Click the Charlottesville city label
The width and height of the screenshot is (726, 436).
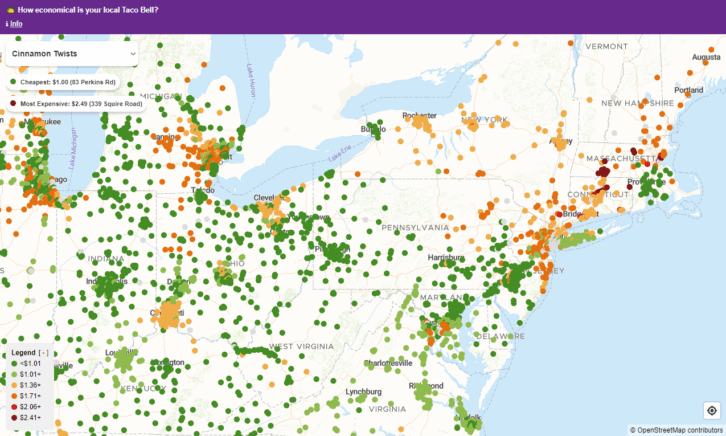click(x=388, y=363)
